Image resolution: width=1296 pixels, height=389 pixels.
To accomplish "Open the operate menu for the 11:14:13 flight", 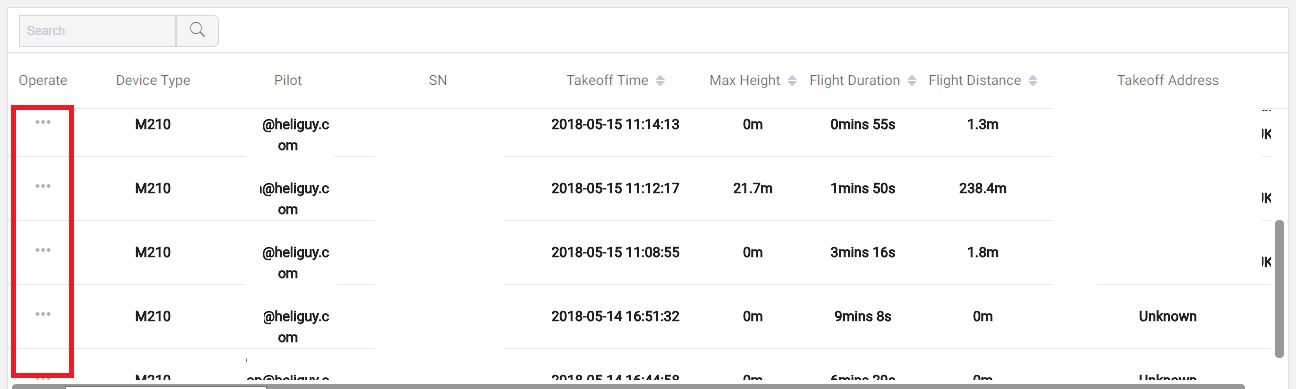I will coord(43,122).
